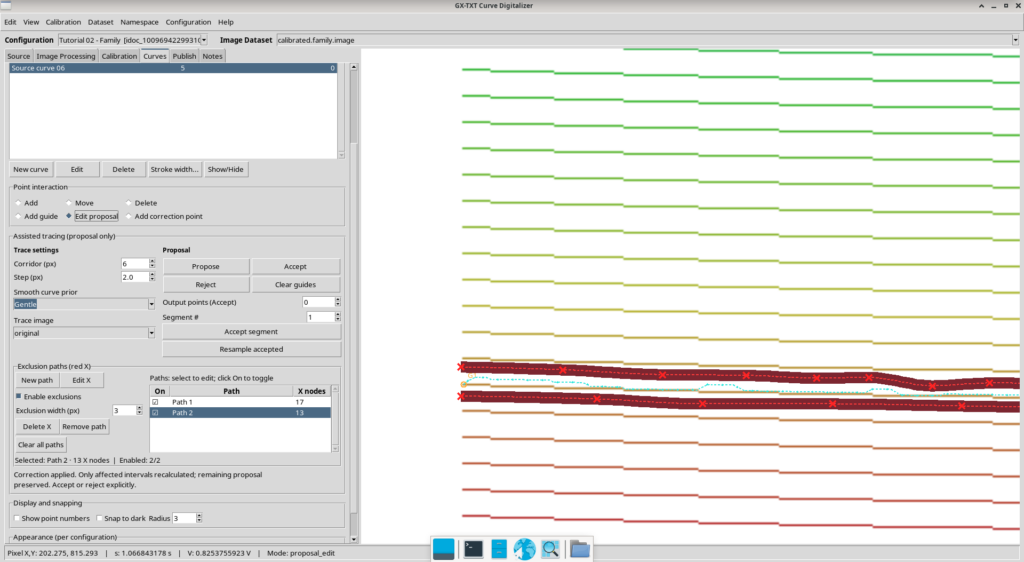The height and width of the screenshot is (562, 1024).
Task: Click the Corridor (px) spinner arrows
Action: coord(152,264)
